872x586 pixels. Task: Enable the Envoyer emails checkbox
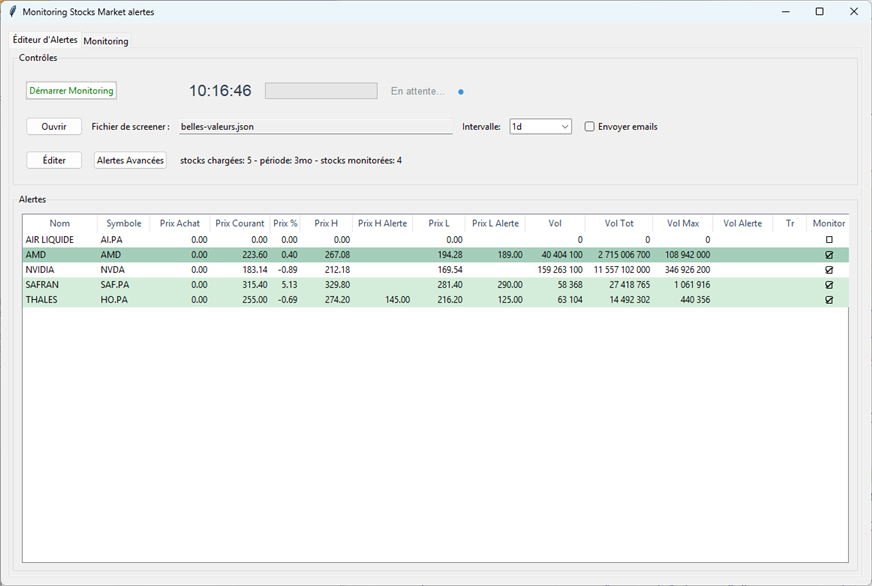click(590, 127)
